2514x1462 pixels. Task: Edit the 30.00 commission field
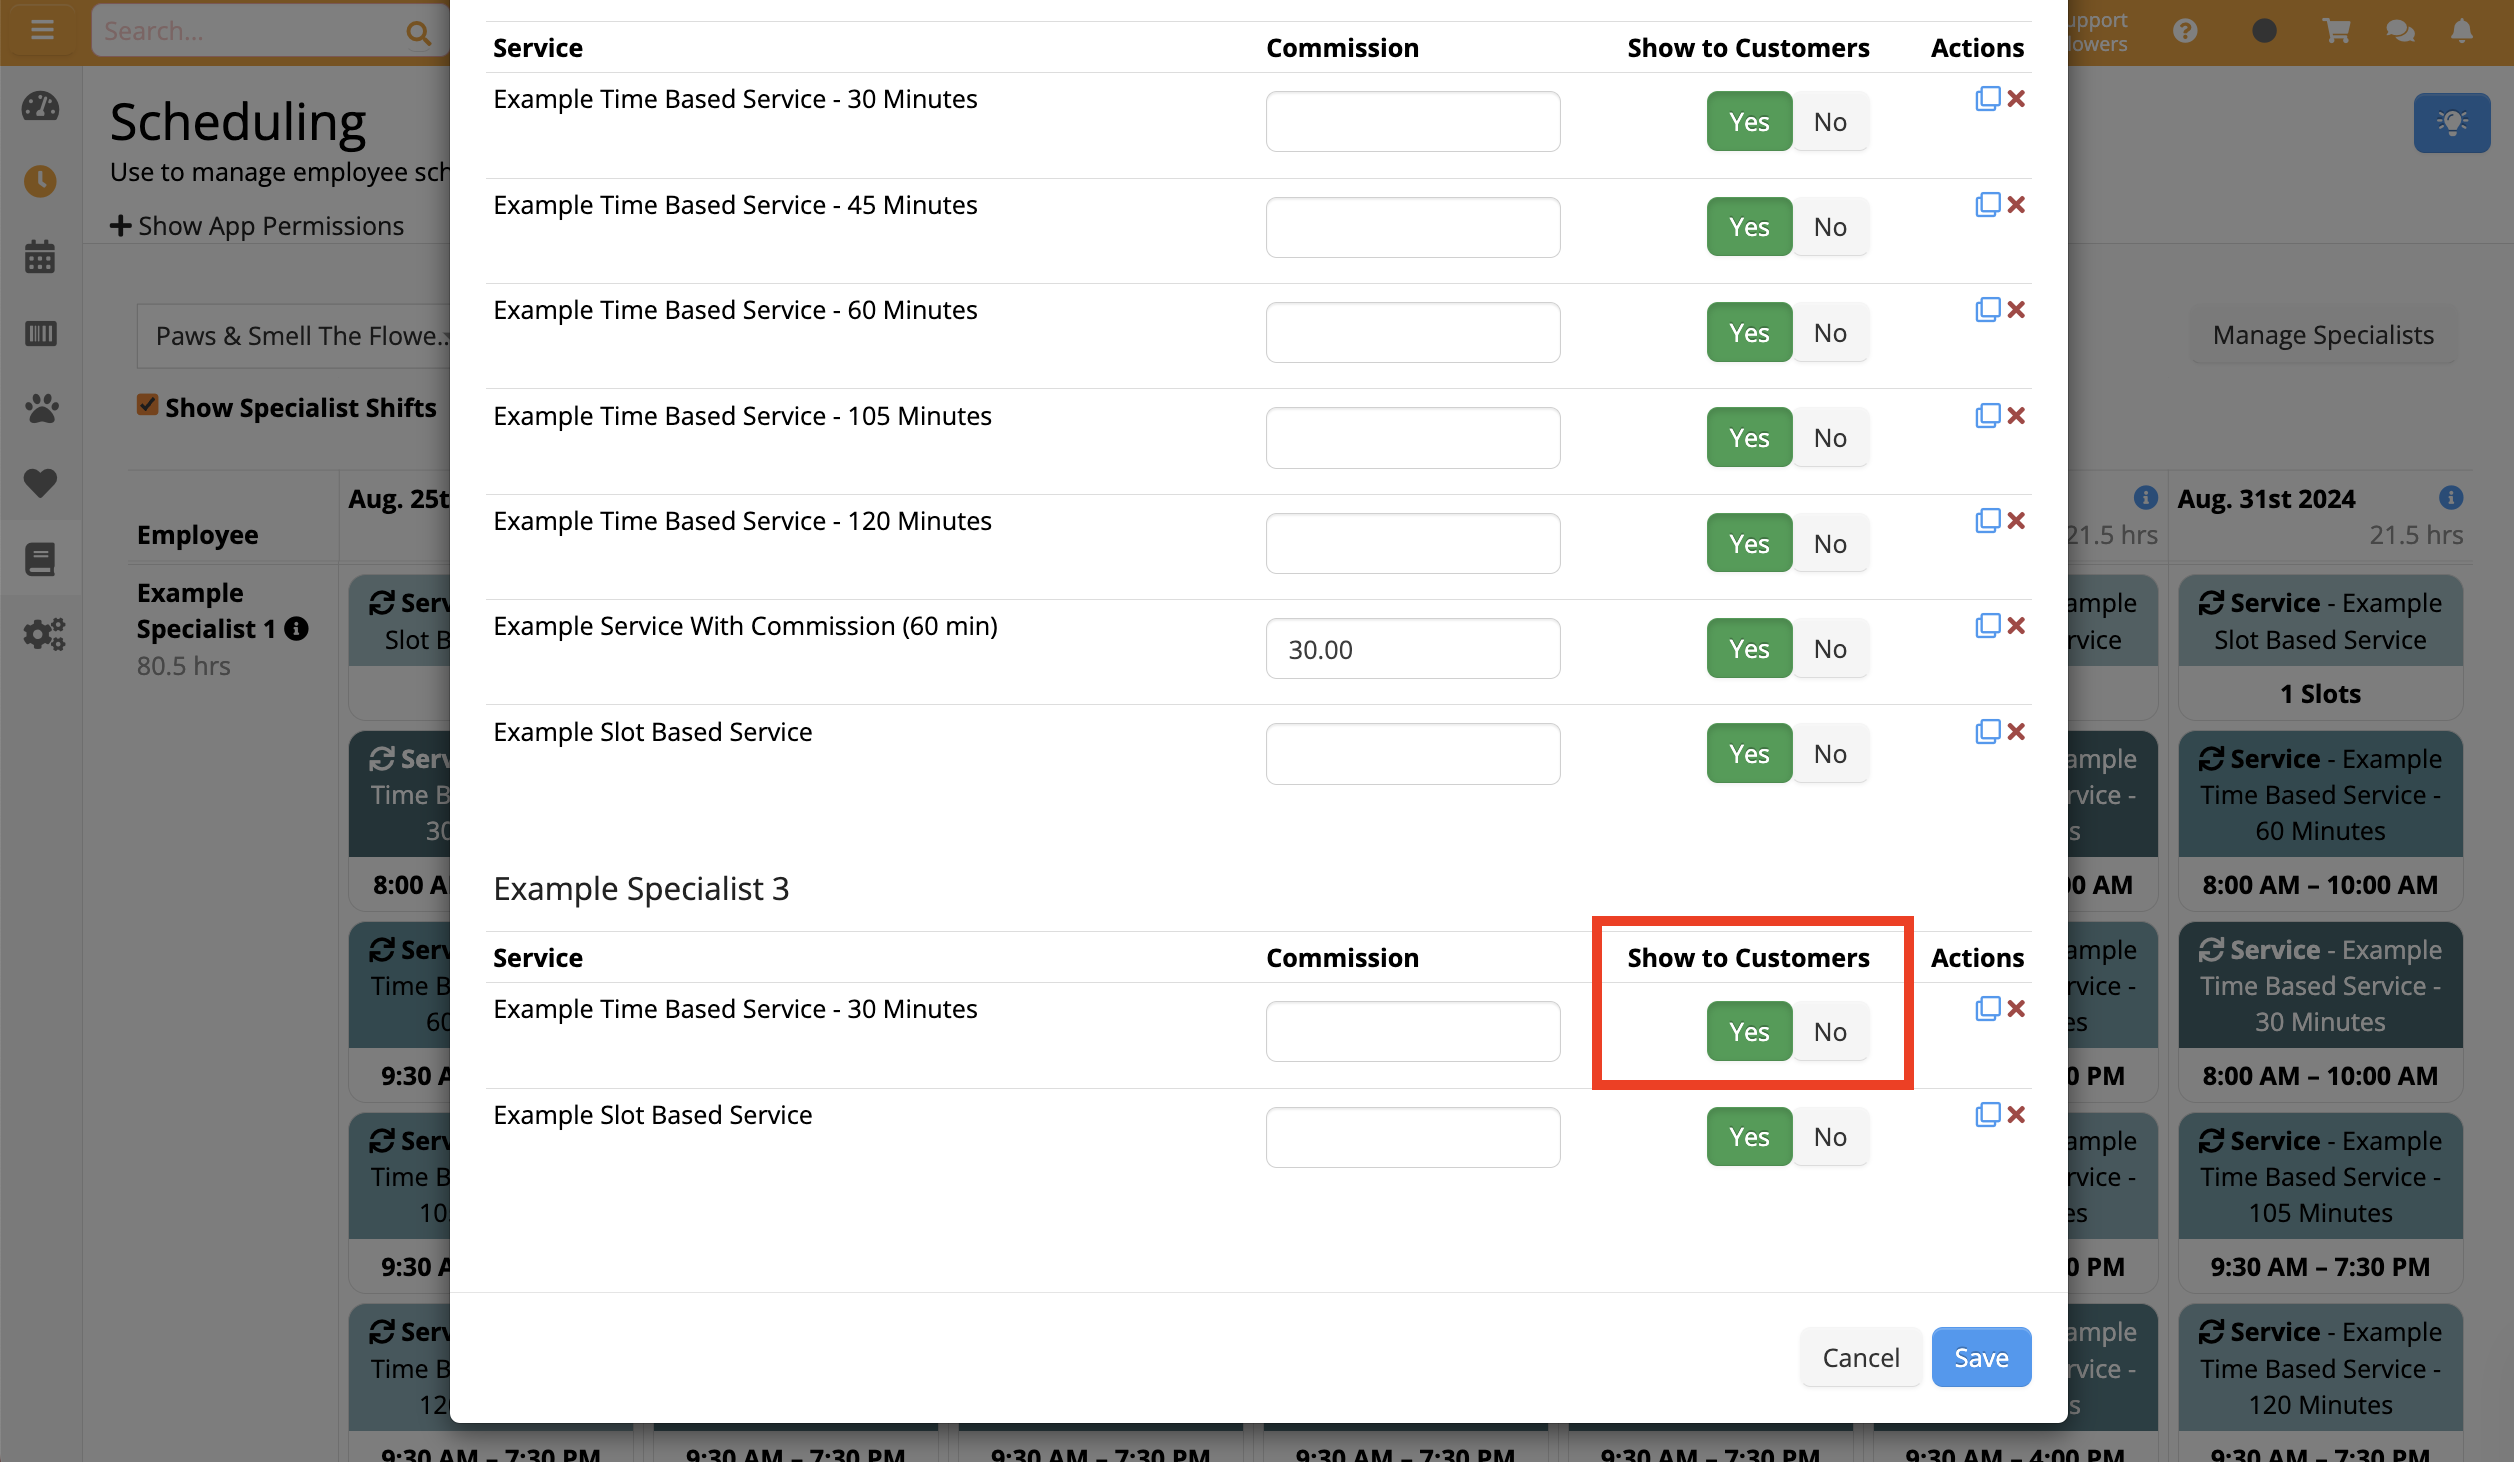1412,649
